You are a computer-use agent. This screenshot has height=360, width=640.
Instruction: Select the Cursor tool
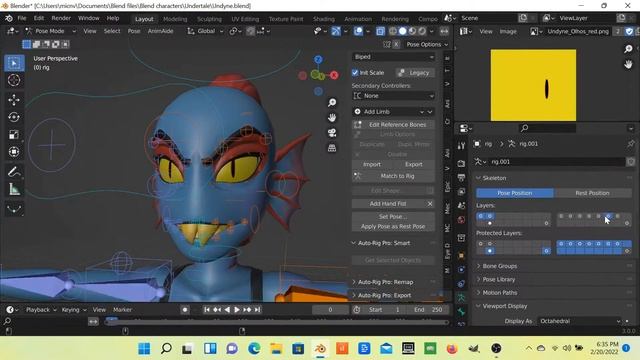pos(14,80)
